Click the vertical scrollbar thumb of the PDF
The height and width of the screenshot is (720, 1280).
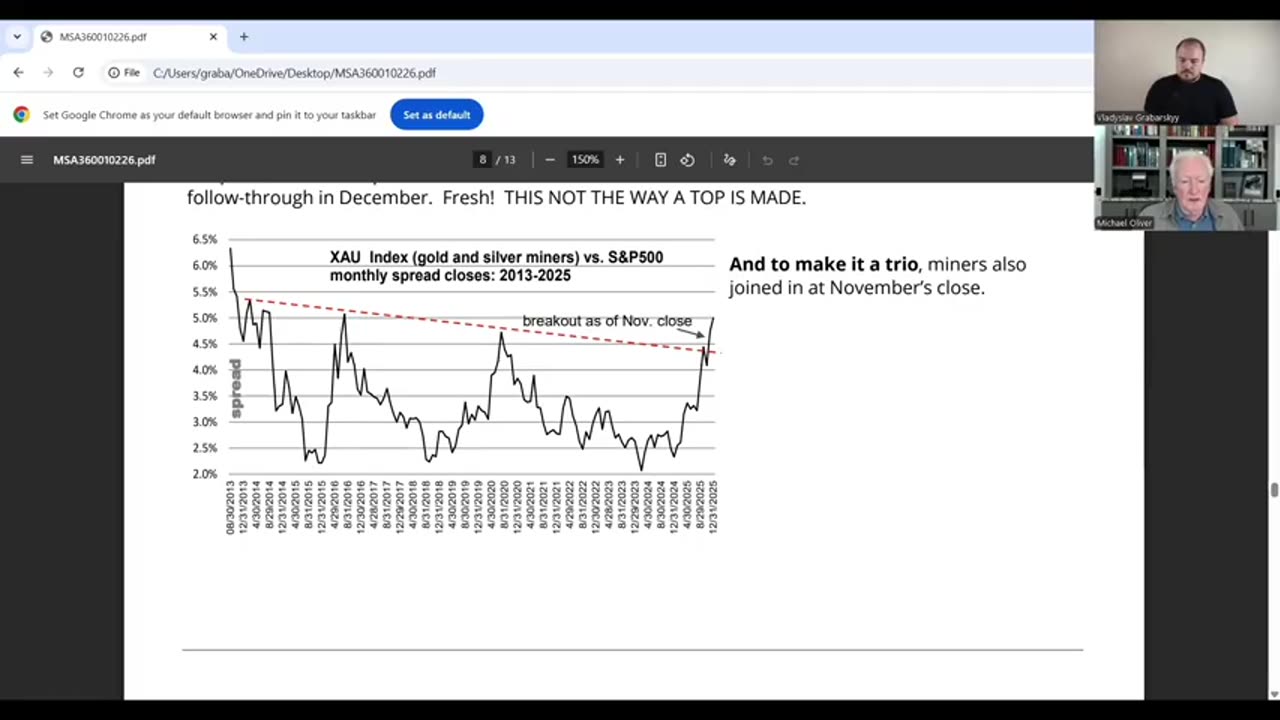tap(1273, 489)
